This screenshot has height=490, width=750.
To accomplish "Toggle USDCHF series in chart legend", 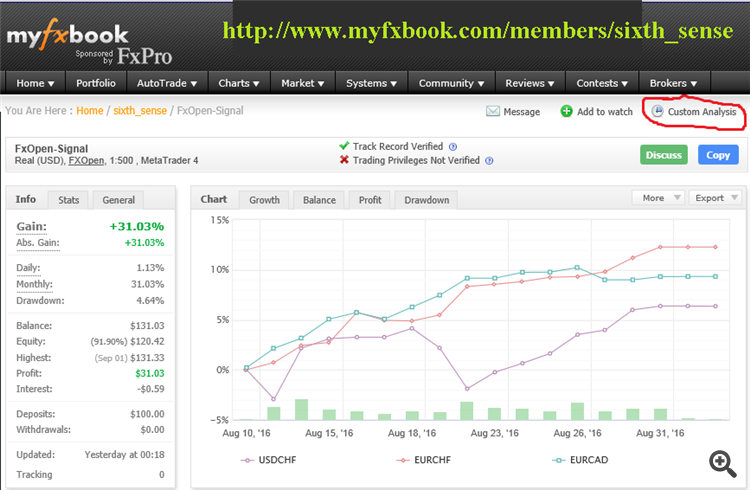I will (x=268, y=460).
